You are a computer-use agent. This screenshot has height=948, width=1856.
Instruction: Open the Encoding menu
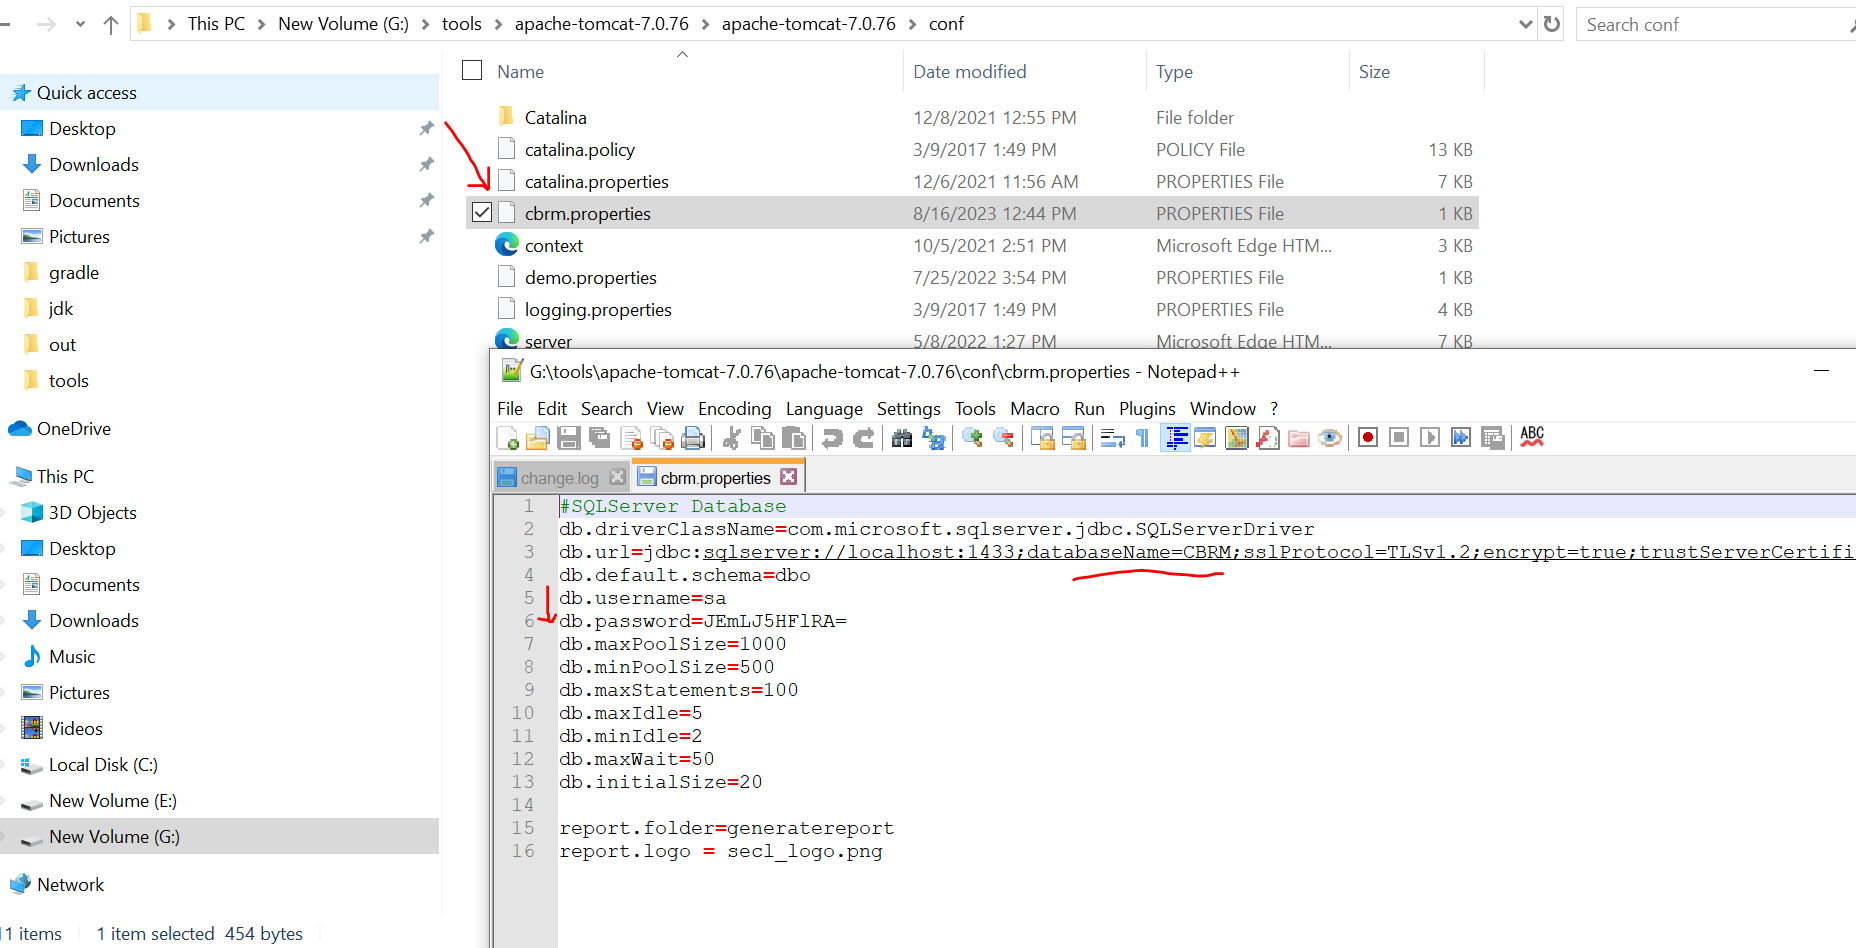click(x=735, y=409)
